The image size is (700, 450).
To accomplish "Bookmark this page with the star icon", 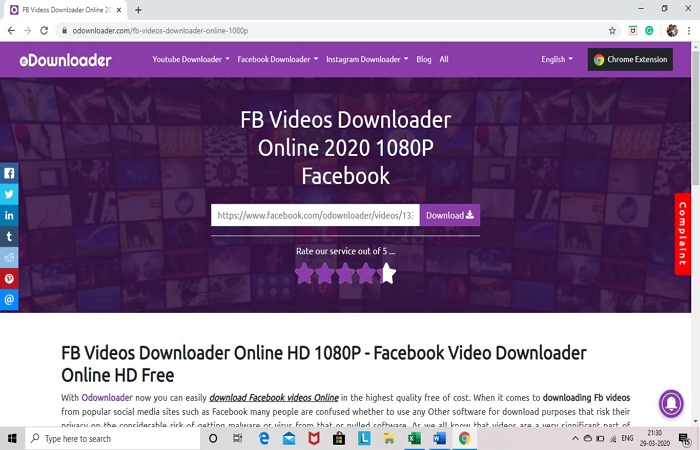I will (612, 31).
